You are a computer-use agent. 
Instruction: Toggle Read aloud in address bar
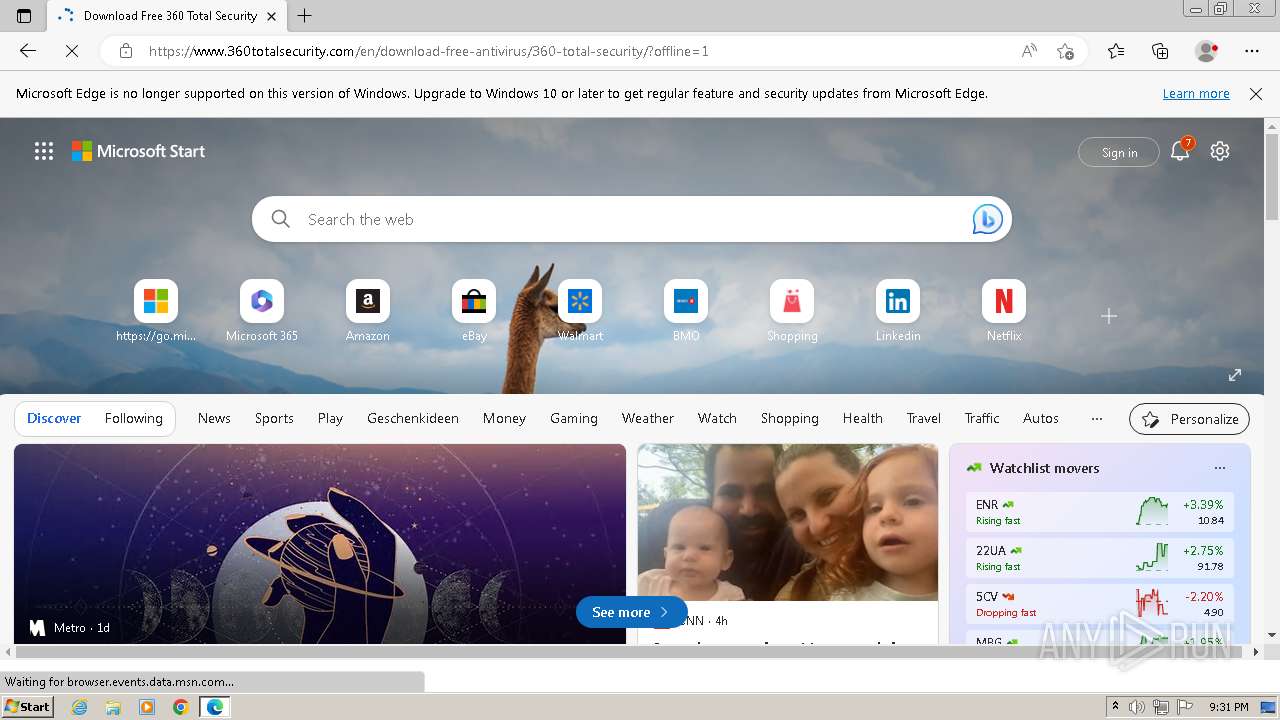point(1029,51)
